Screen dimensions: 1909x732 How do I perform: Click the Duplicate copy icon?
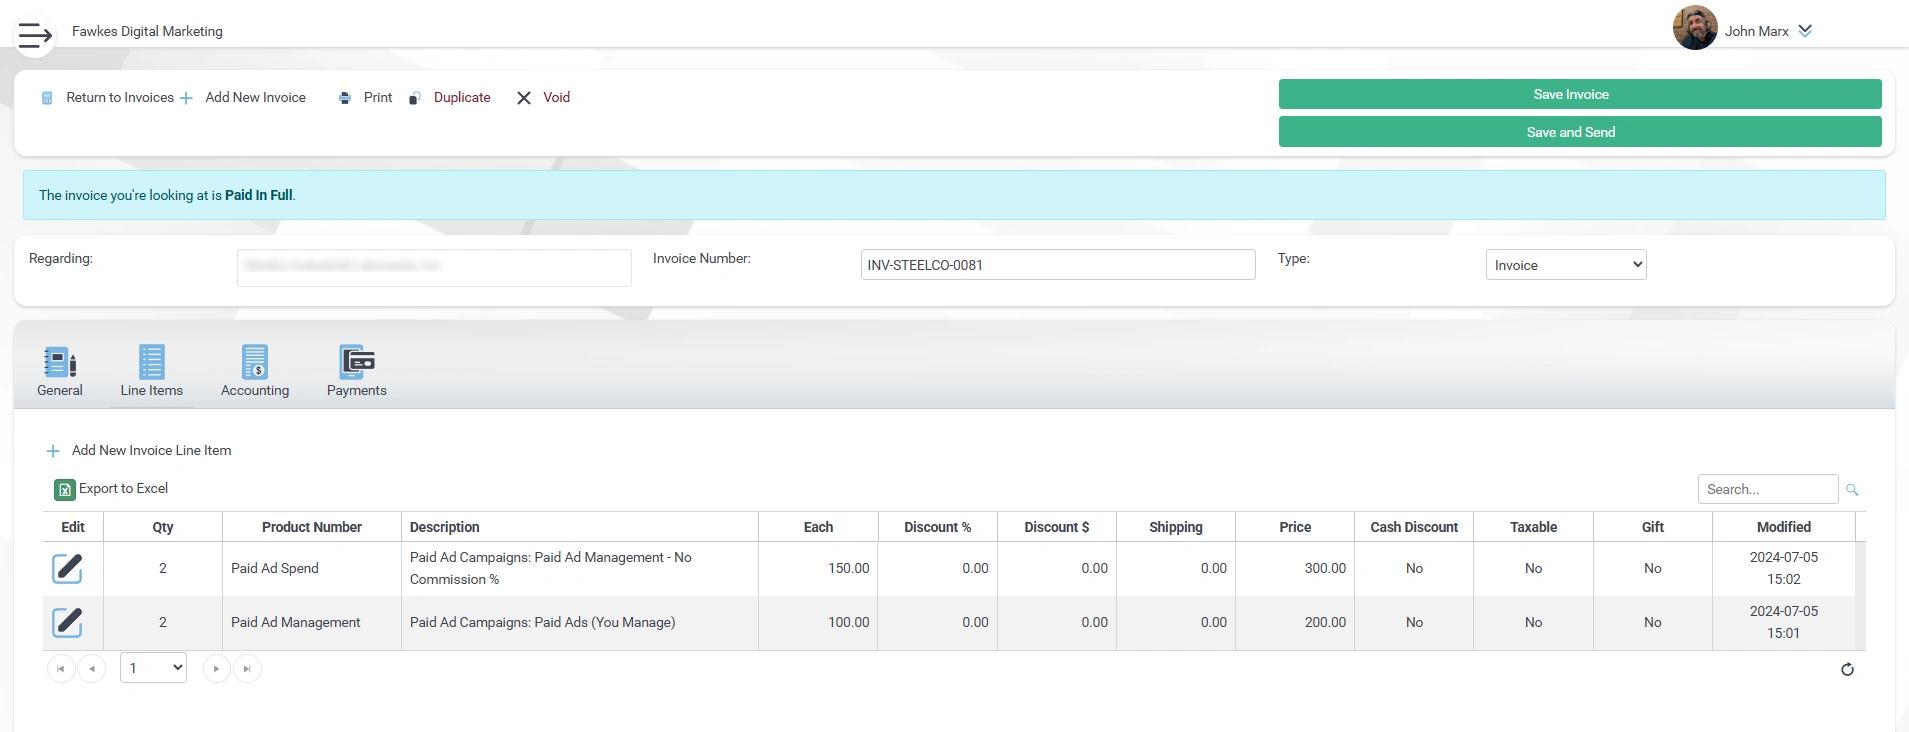(415, 98)
